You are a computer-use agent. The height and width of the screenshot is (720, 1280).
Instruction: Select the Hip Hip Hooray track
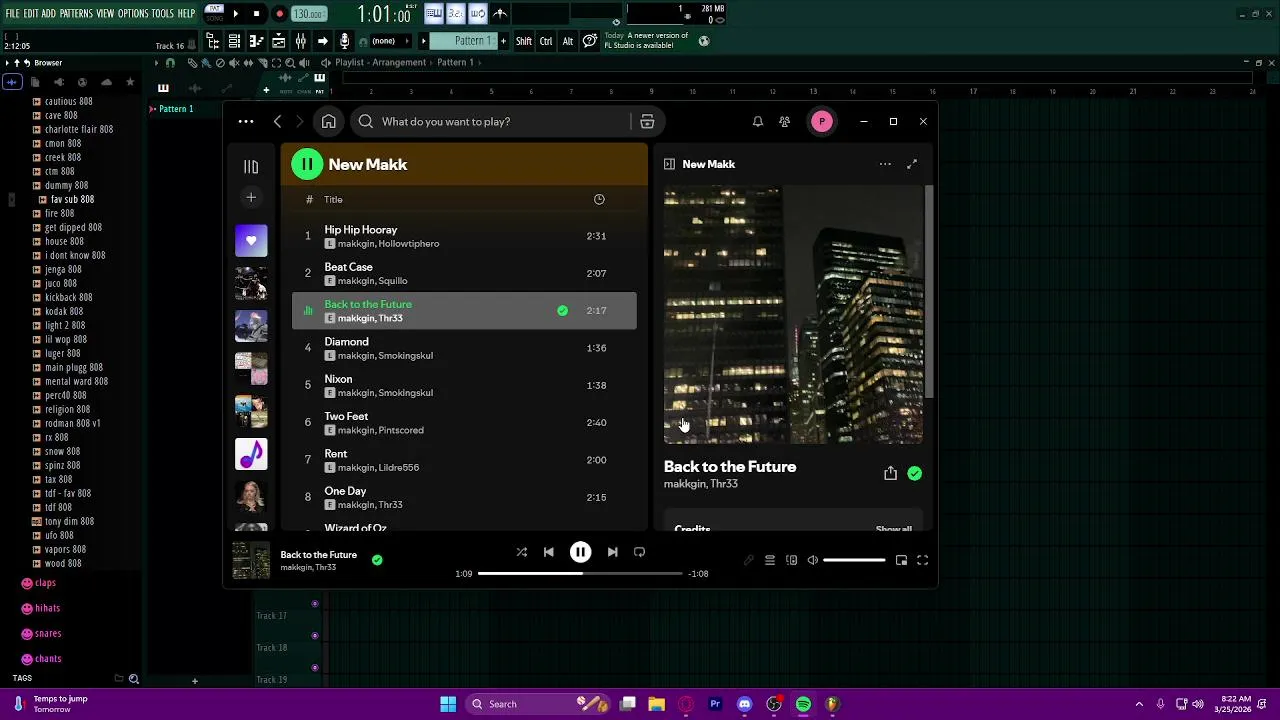pyautogui.click(x=464, y=236)
